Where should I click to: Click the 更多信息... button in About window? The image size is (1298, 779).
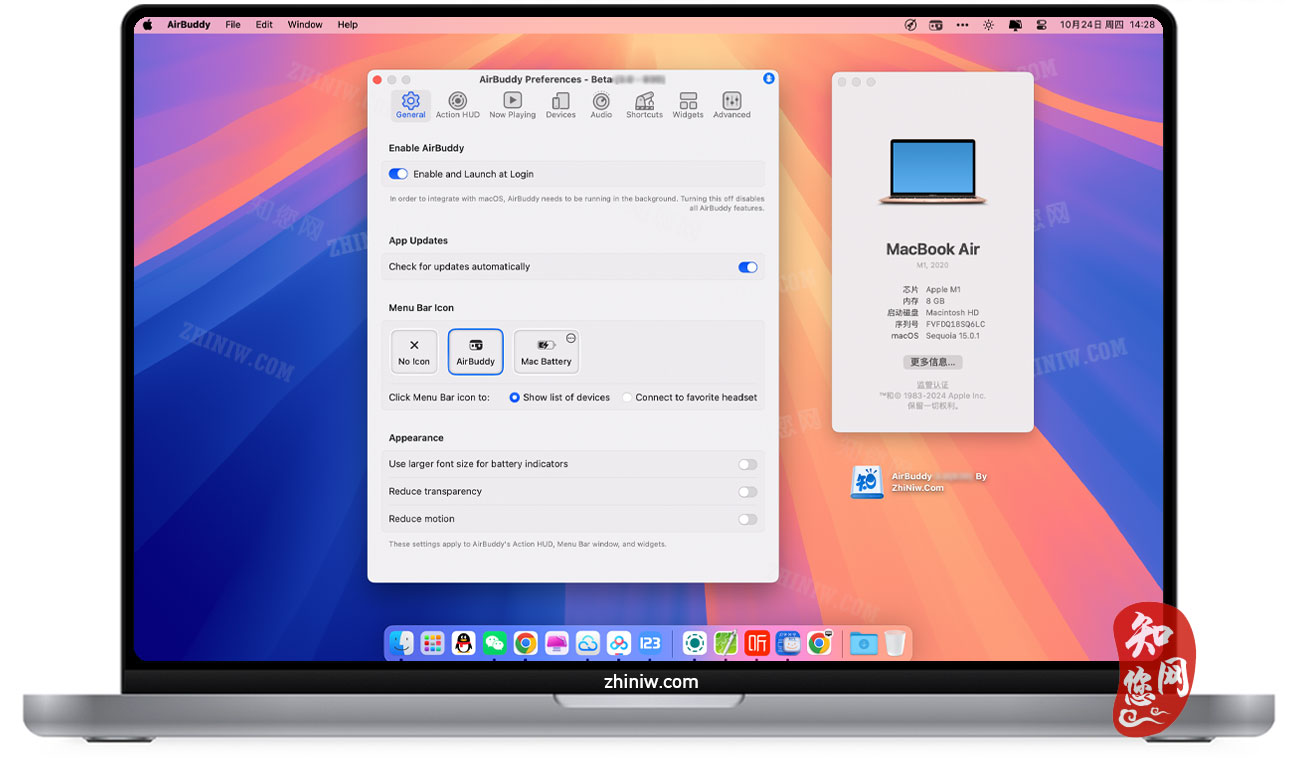[x=932, y=362]
